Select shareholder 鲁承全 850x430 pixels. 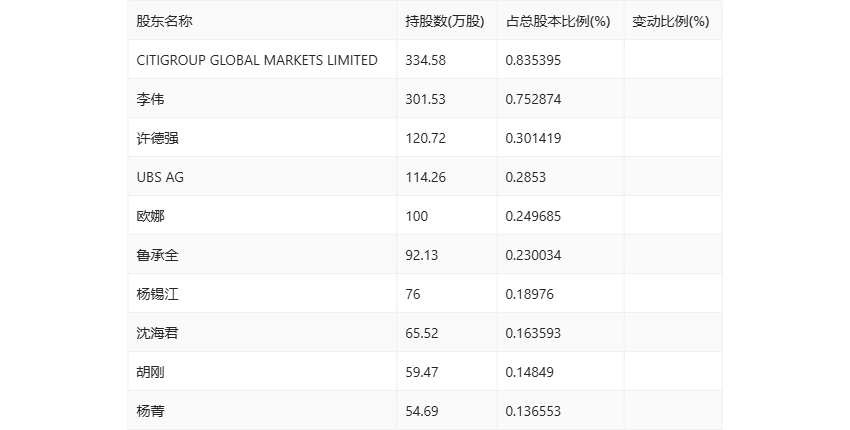[x=158, y=255]
